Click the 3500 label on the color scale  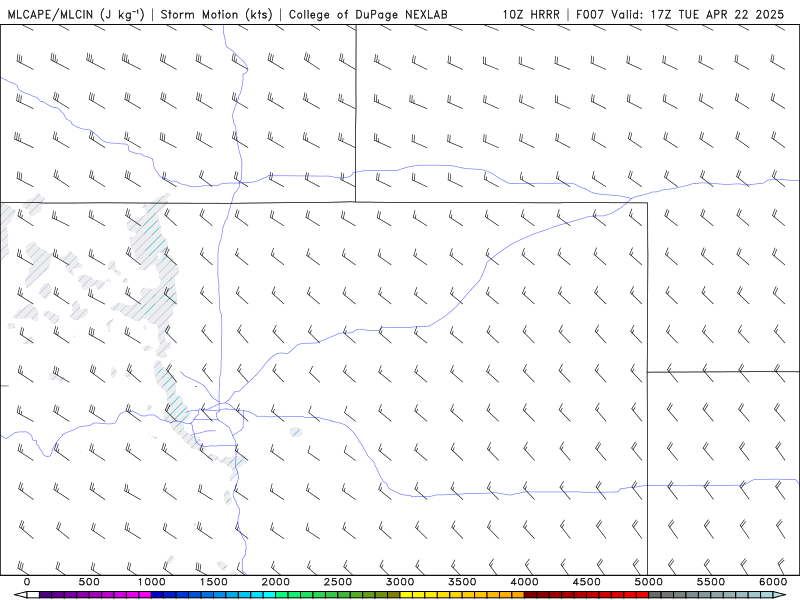[x=463, y=582]
